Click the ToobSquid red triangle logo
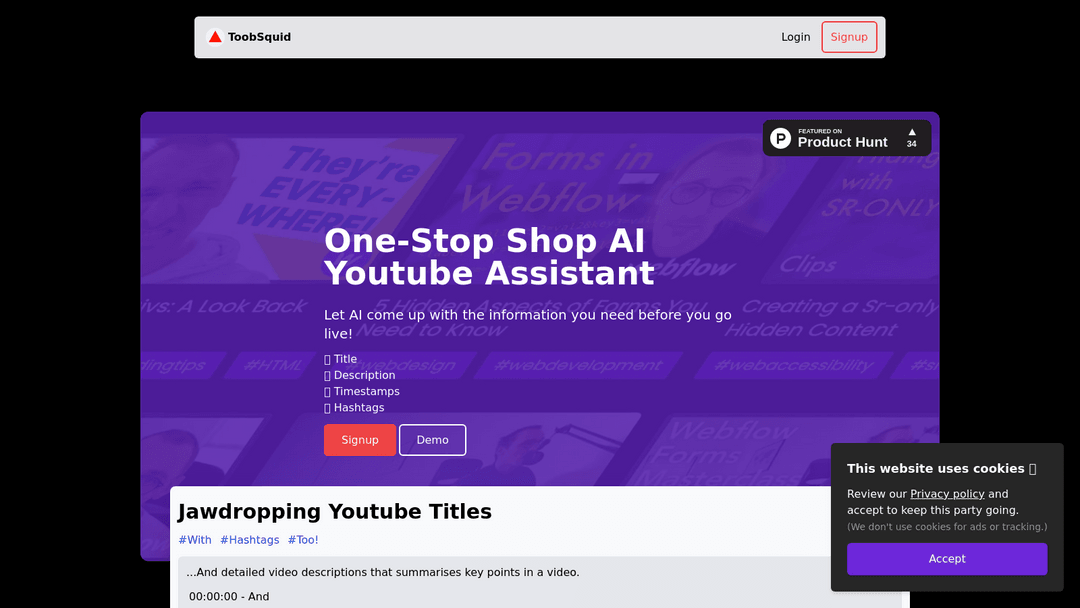Viewport: 1080px width, 608px height. point(215,37)
